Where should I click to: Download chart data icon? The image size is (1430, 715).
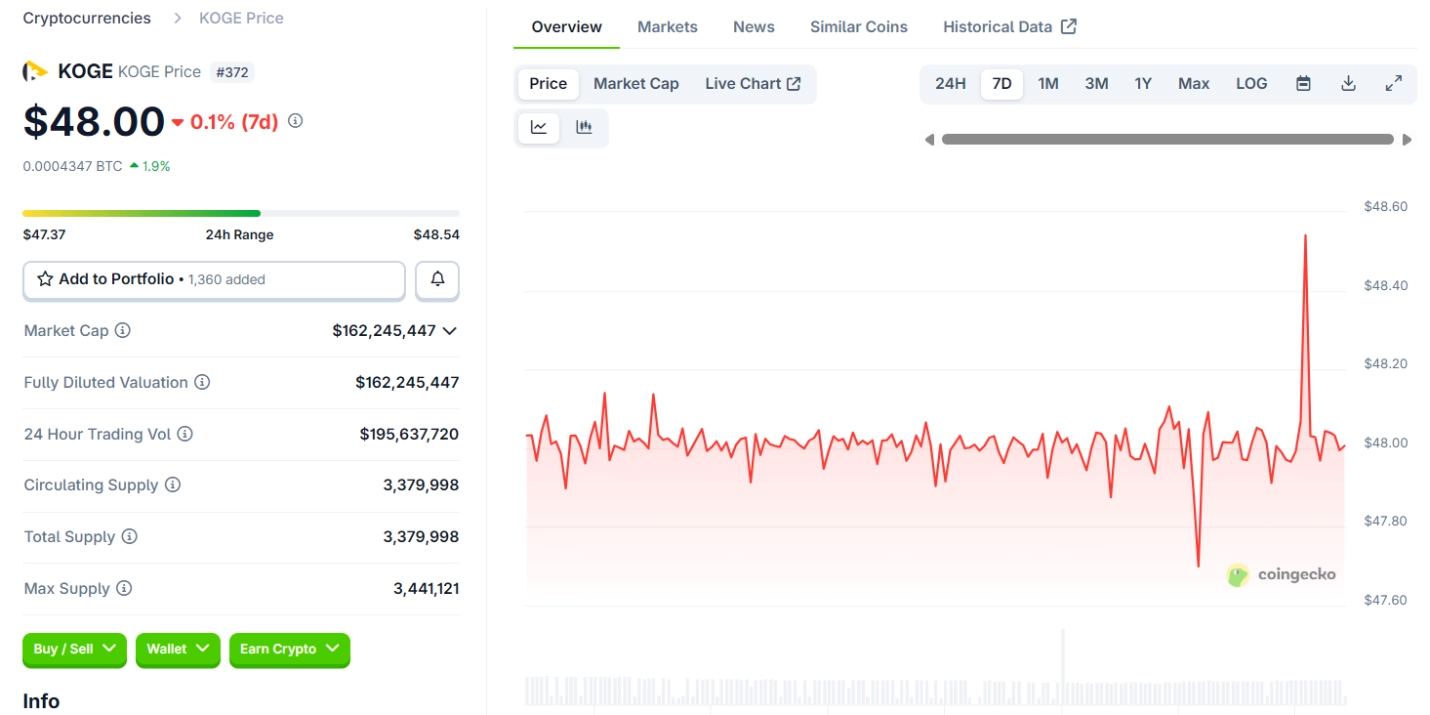(x=1348, y=84)
